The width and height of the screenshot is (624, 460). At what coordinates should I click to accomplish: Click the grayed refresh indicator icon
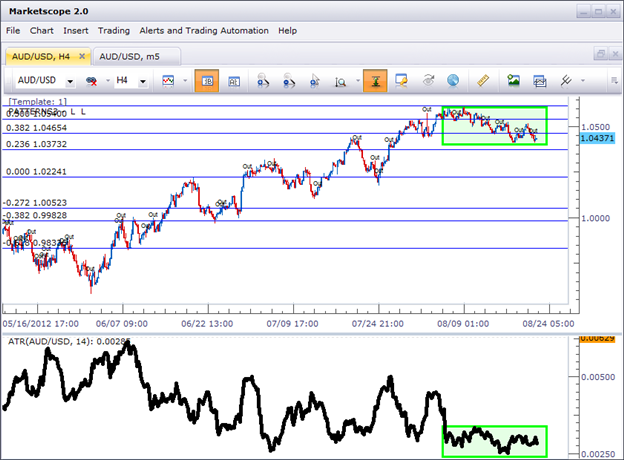point(428,81)
